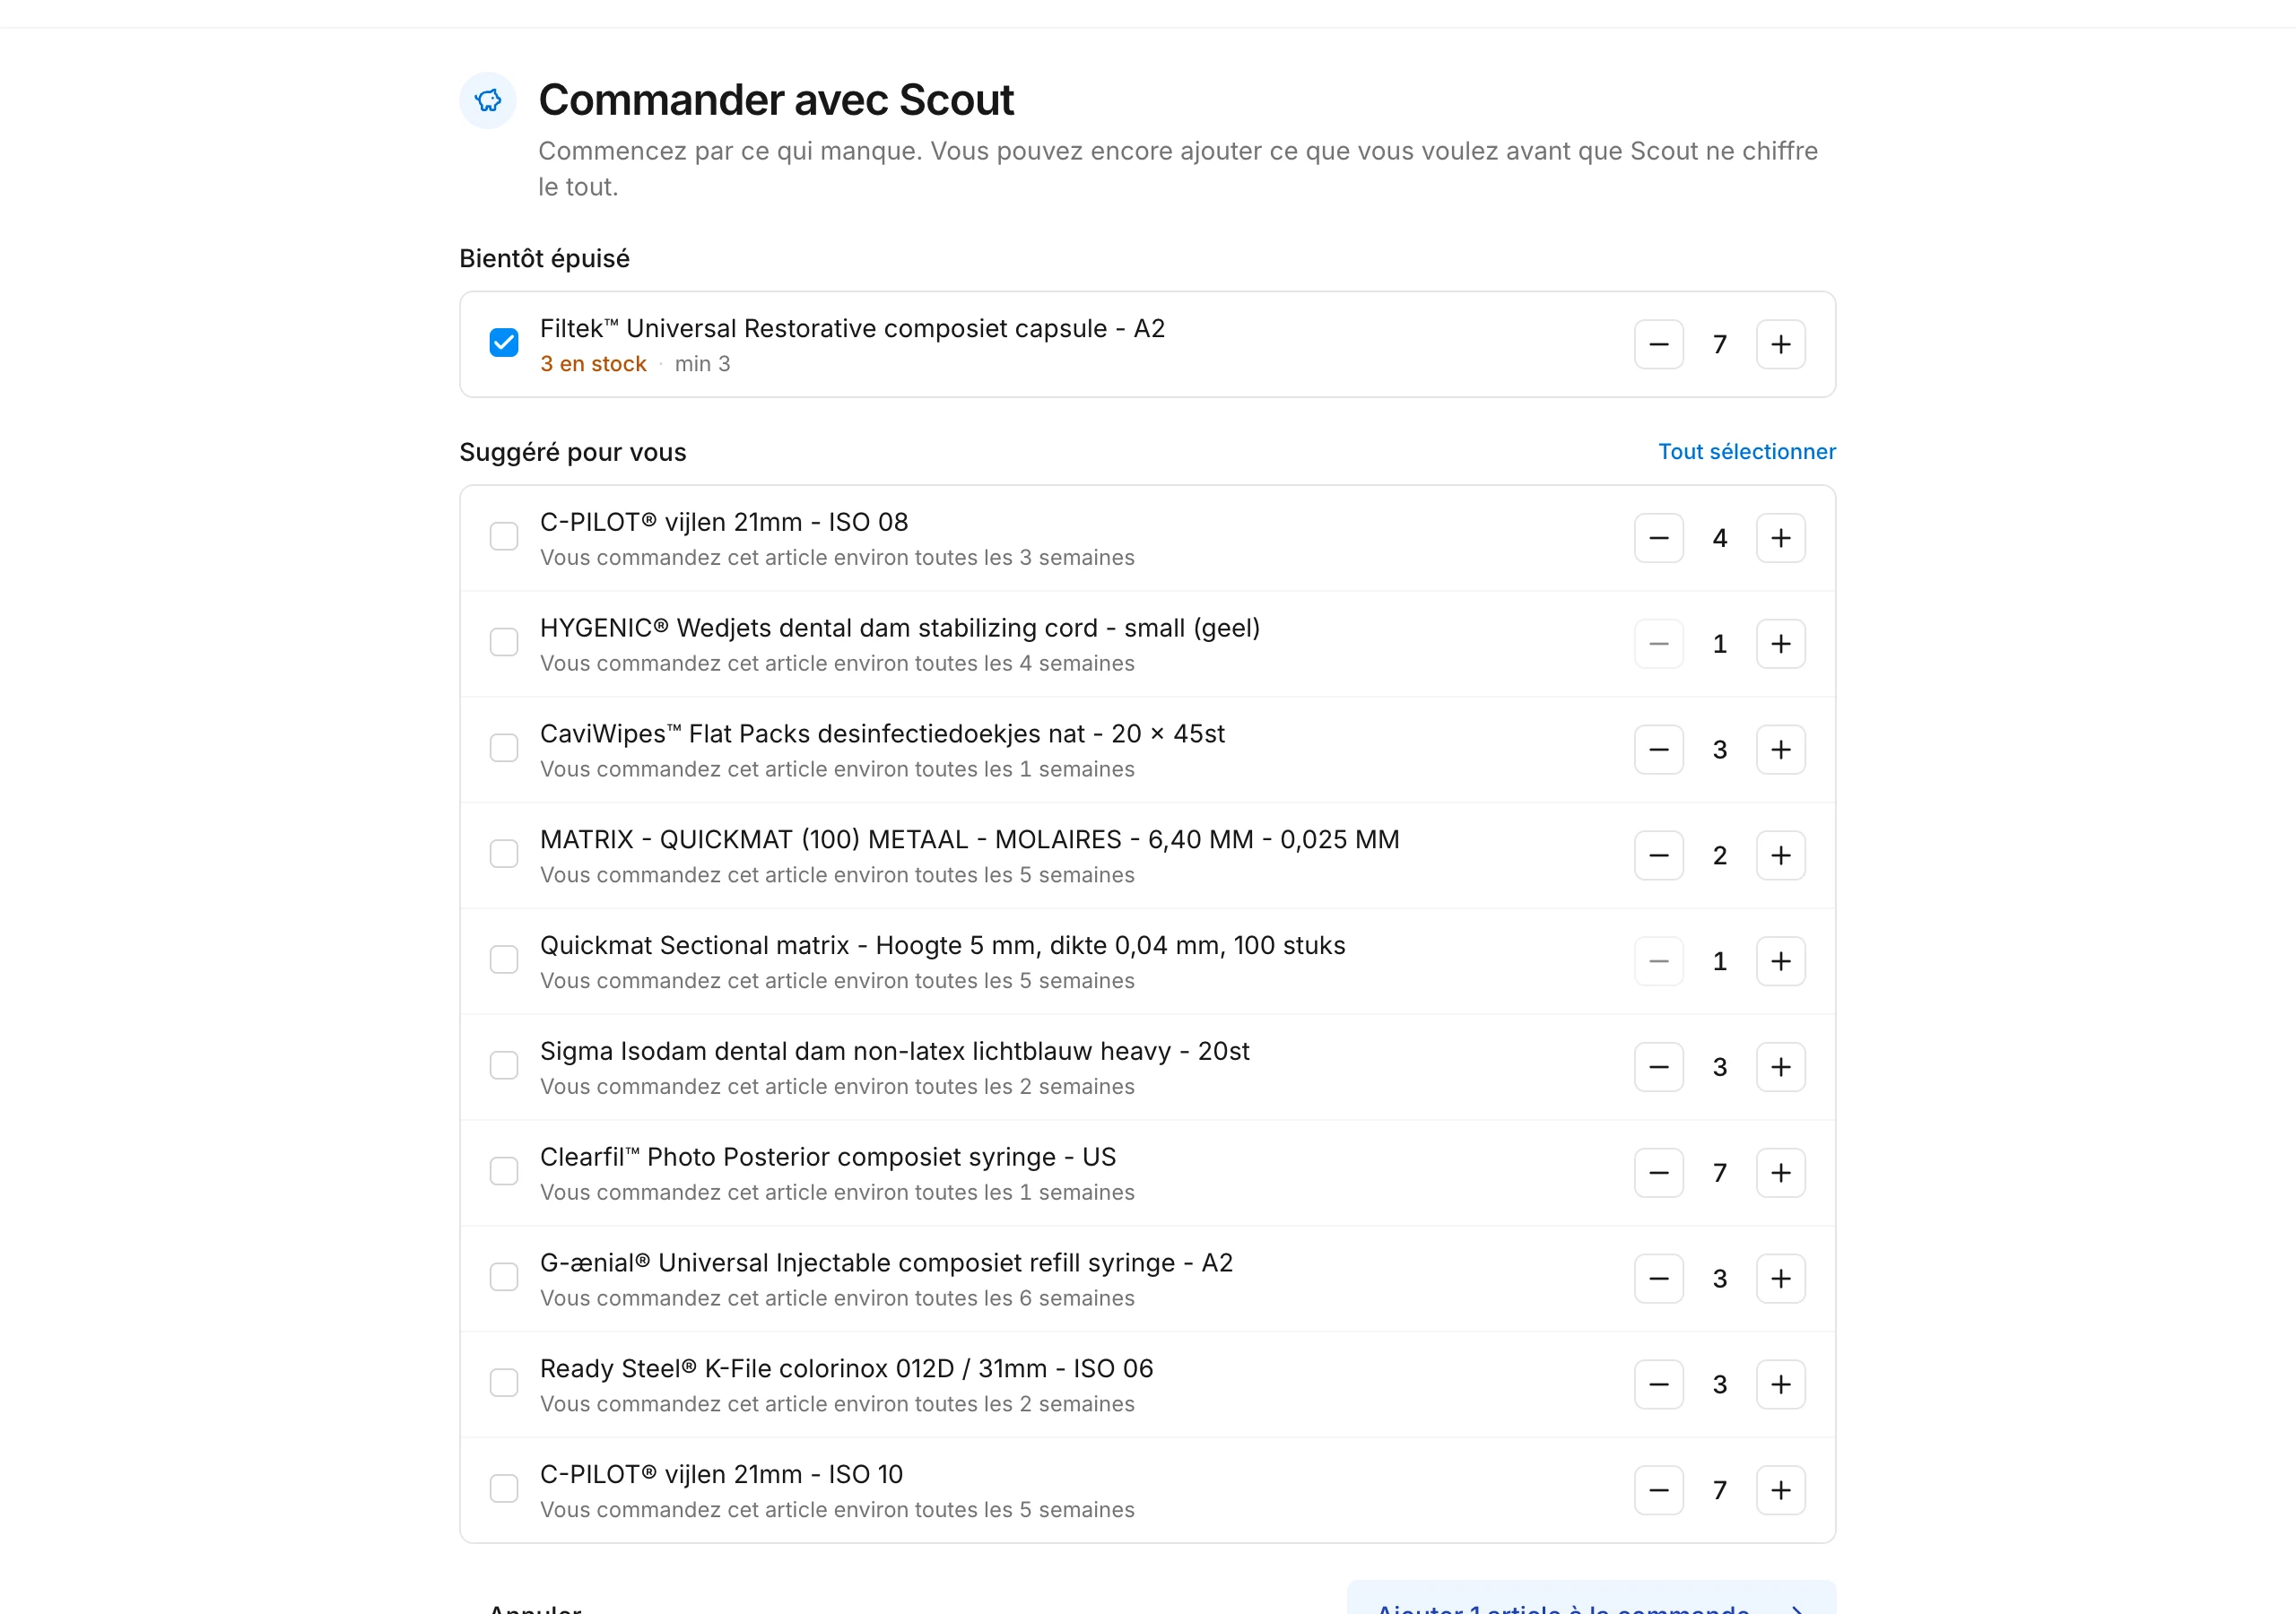
Task: Select MATRIX QUICKMAT METAAL MOLAIRES checkbox
Action: coord(504,855)
